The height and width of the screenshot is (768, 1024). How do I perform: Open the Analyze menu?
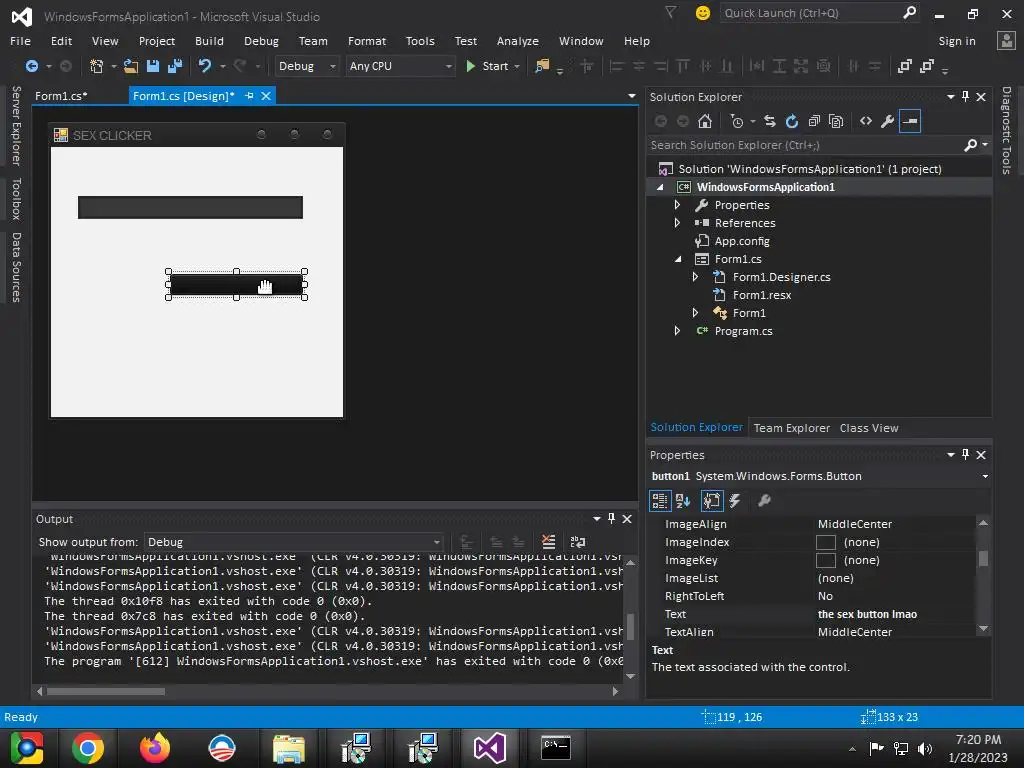[517, 41]
